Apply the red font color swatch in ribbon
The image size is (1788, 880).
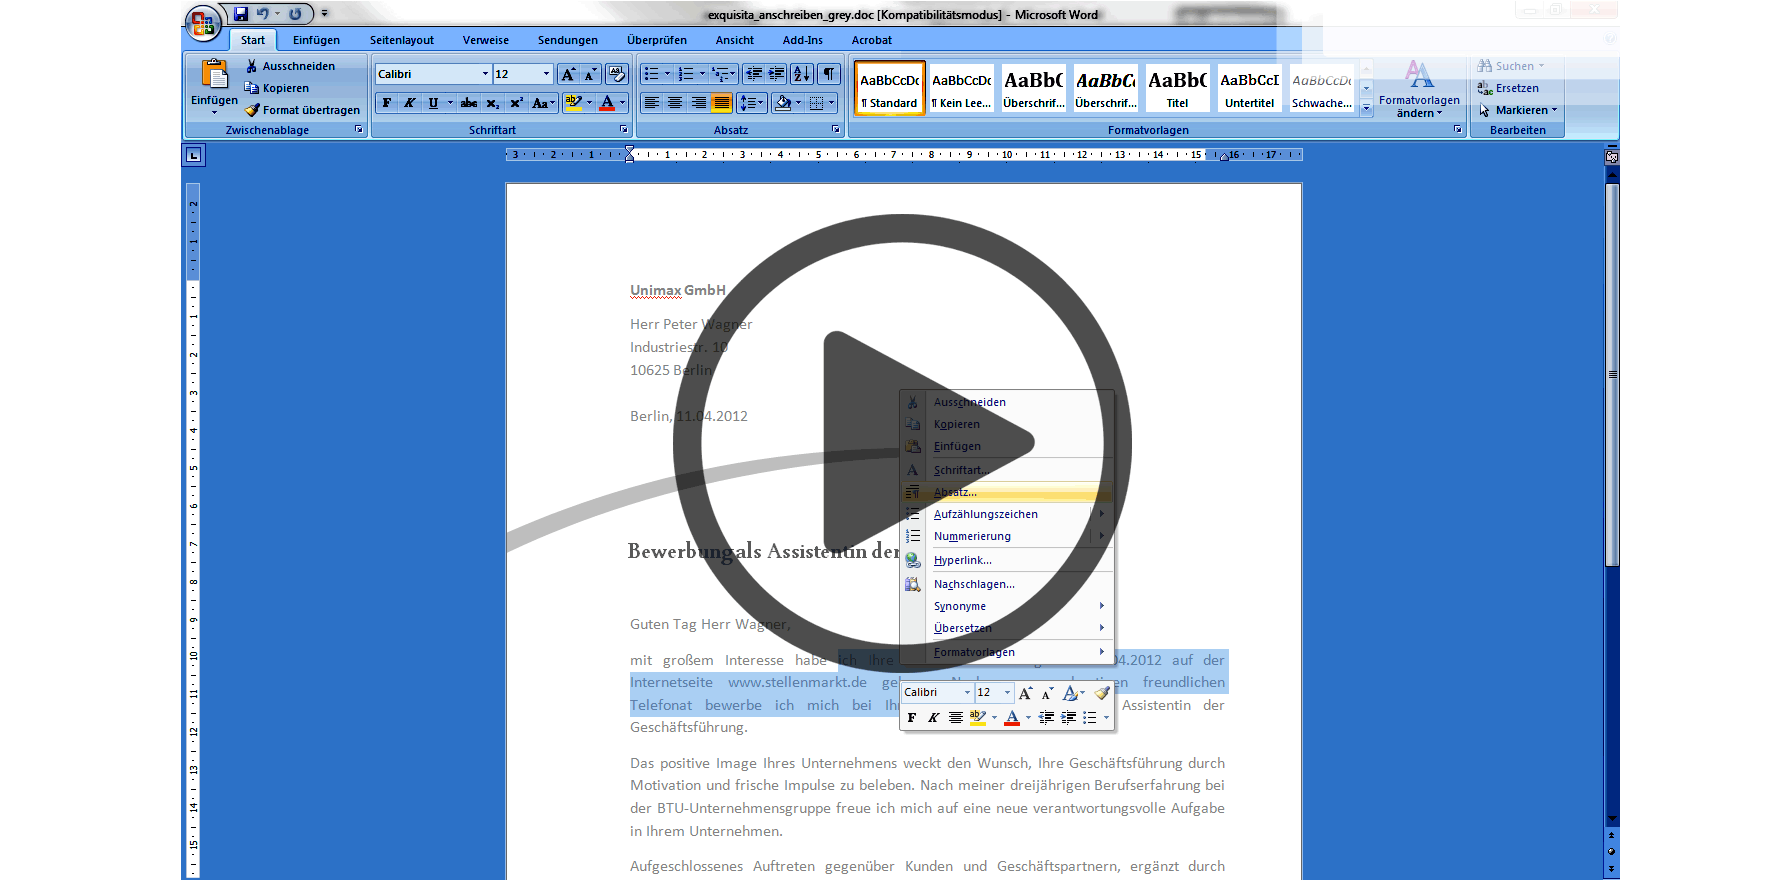coord(607,103)
